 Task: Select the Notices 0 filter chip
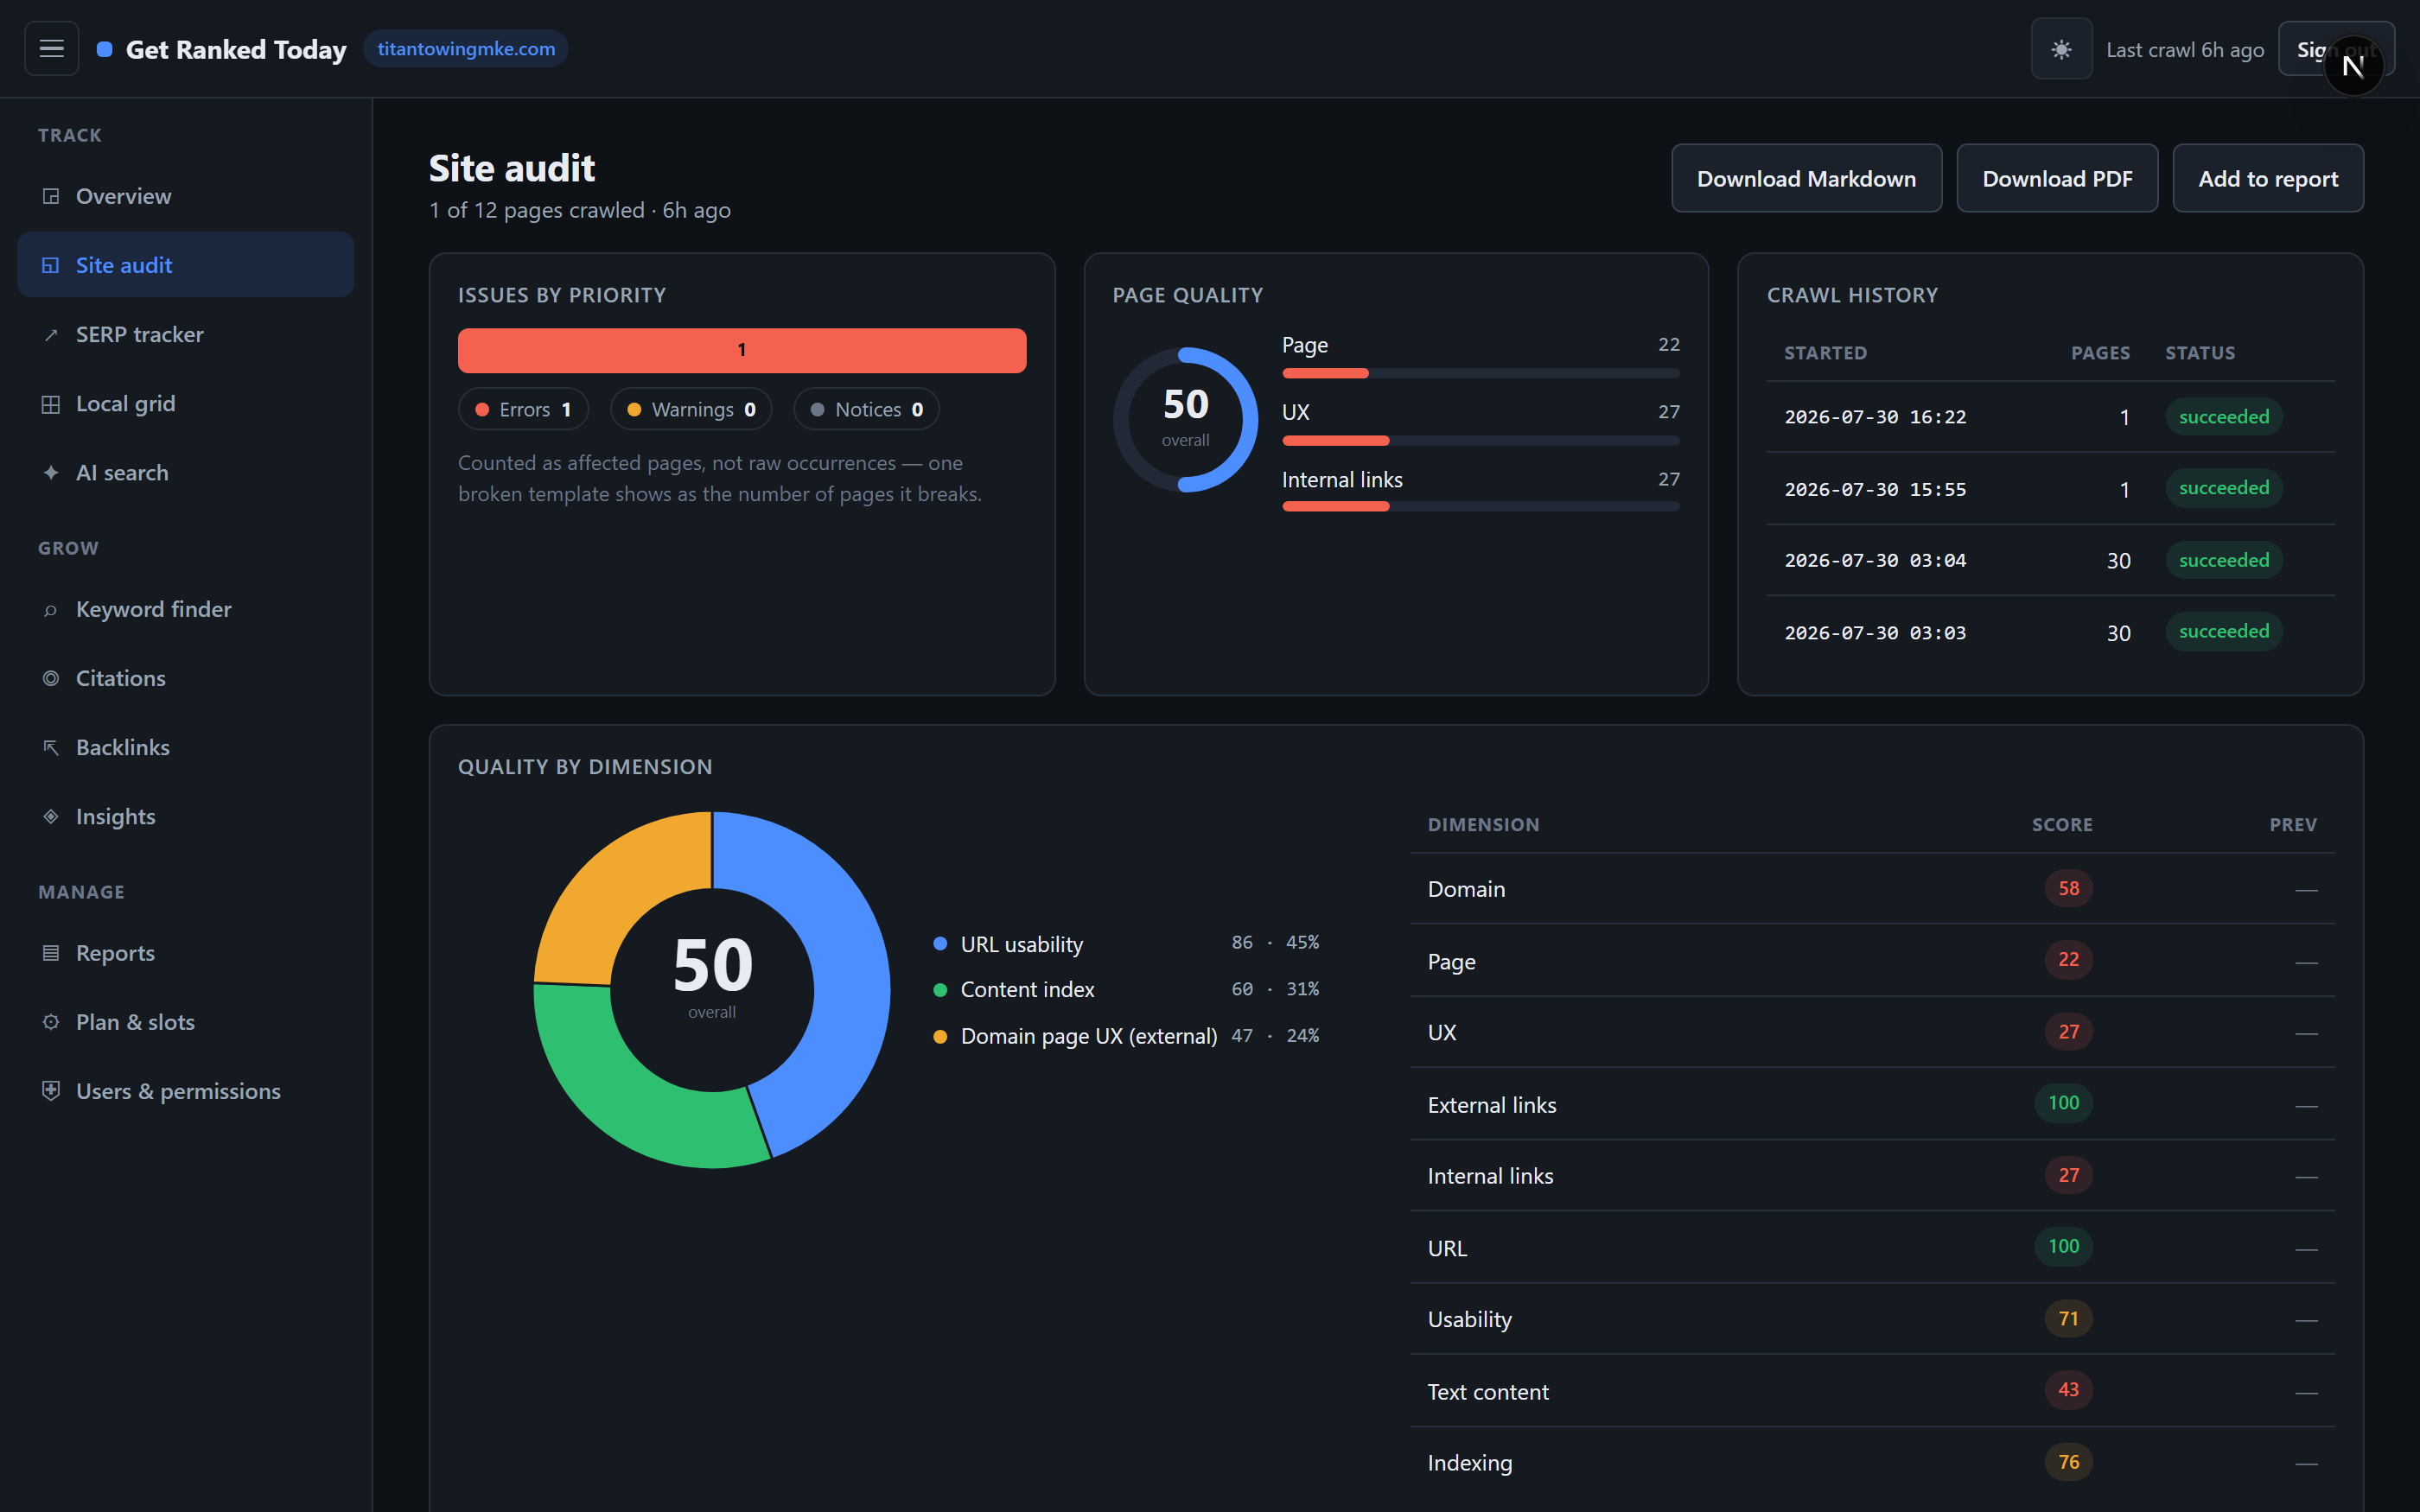click(x=867, y=409)
